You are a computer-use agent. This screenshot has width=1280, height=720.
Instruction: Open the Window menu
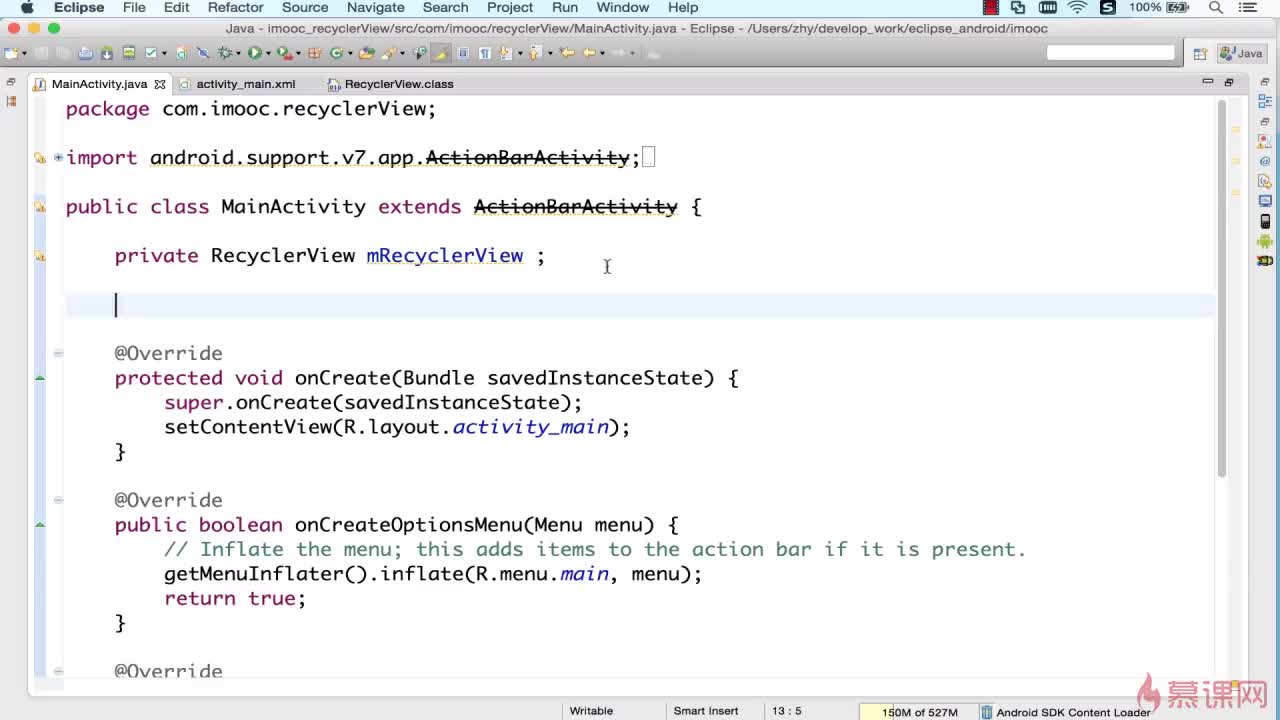tap(623, 8)
